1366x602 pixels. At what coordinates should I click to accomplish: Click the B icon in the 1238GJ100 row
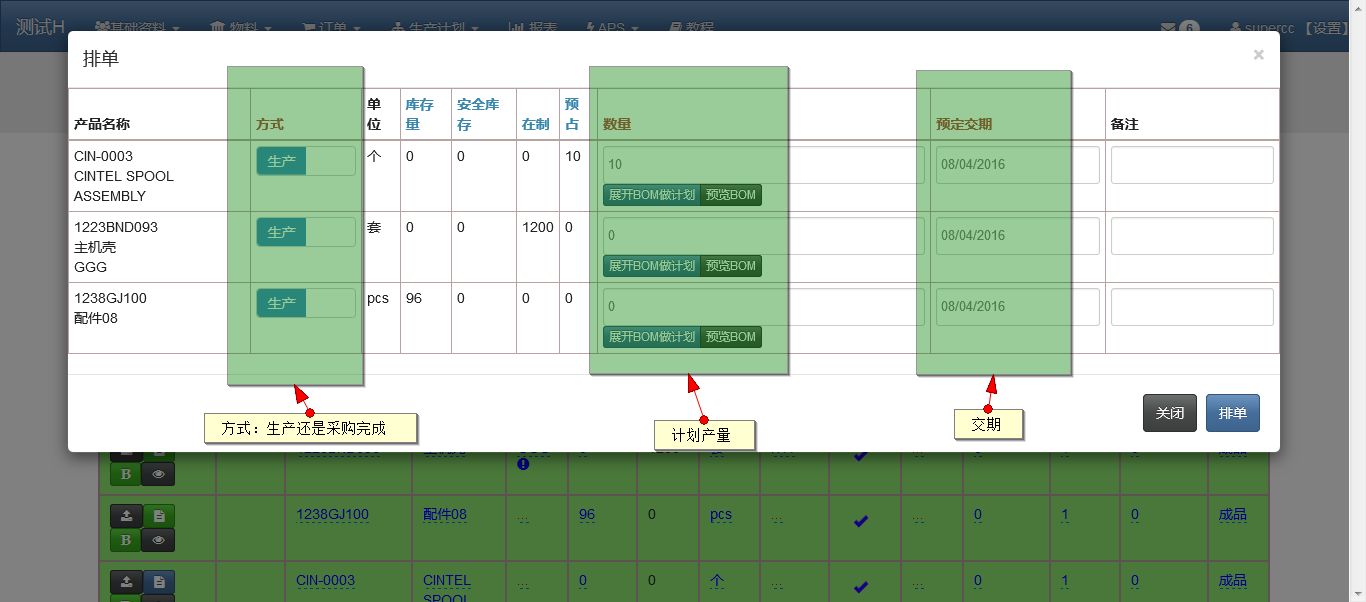[x=125, y=539]
